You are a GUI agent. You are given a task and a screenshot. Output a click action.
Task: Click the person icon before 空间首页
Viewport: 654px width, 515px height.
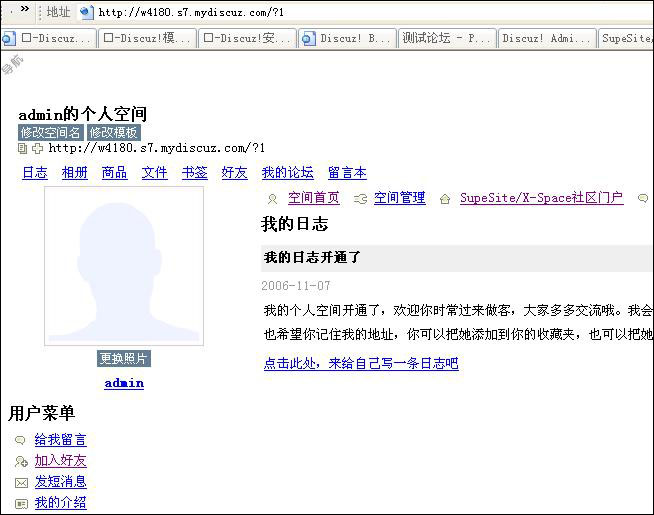(272, 199)
